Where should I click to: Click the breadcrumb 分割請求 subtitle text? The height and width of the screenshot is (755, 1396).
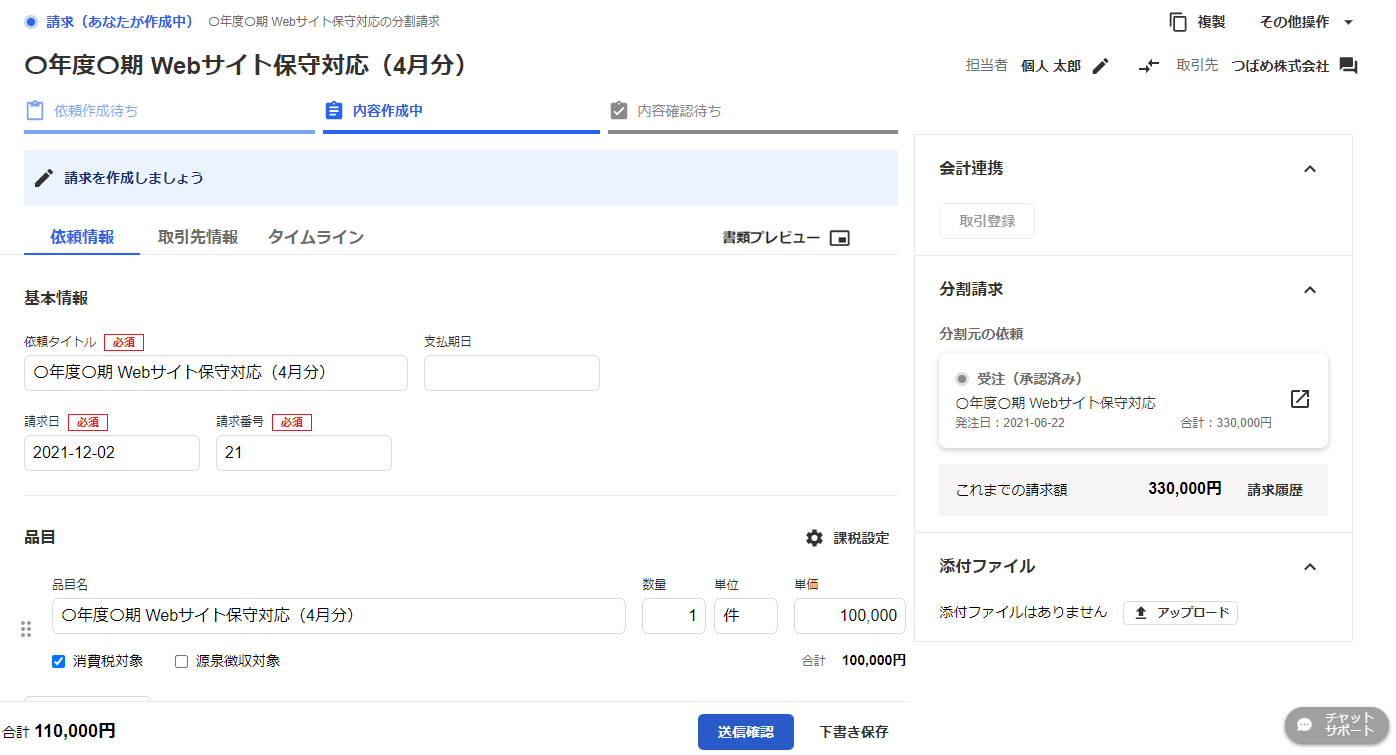tap(325, 21)
